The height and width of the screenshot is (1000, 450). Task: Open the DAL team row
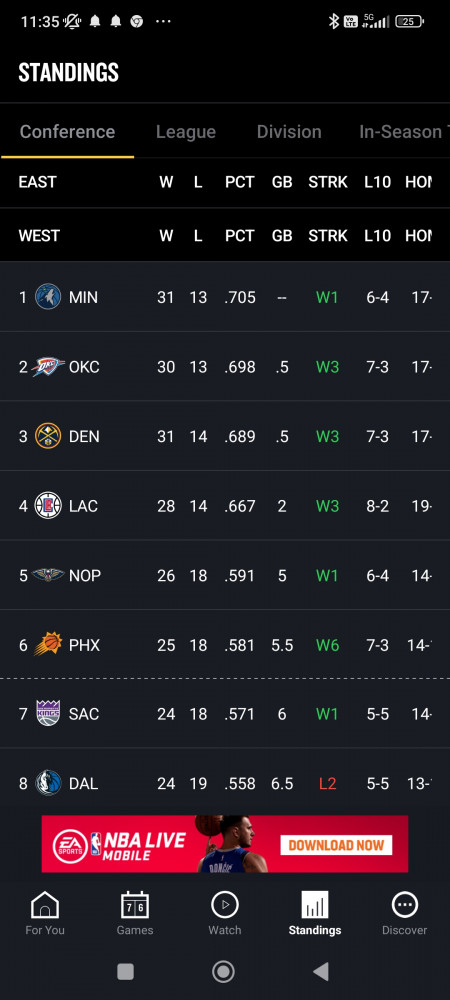(x=225, y=783)
